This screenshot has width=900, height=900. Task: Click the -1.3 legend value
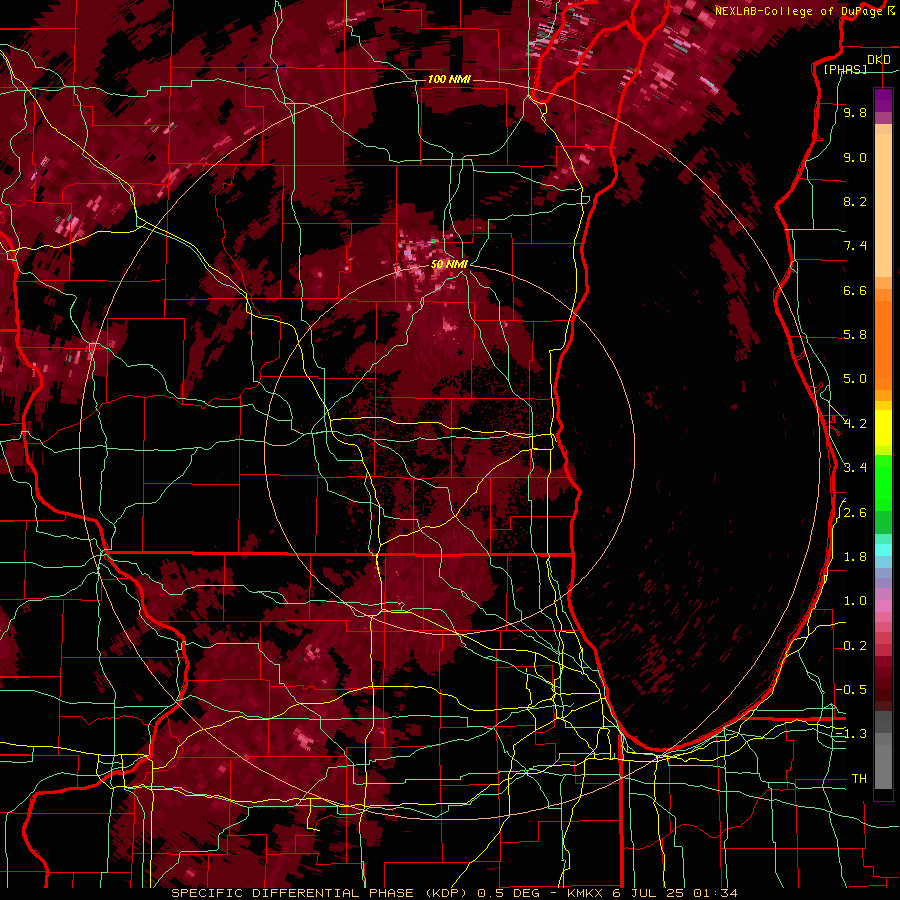coord(852,734)
